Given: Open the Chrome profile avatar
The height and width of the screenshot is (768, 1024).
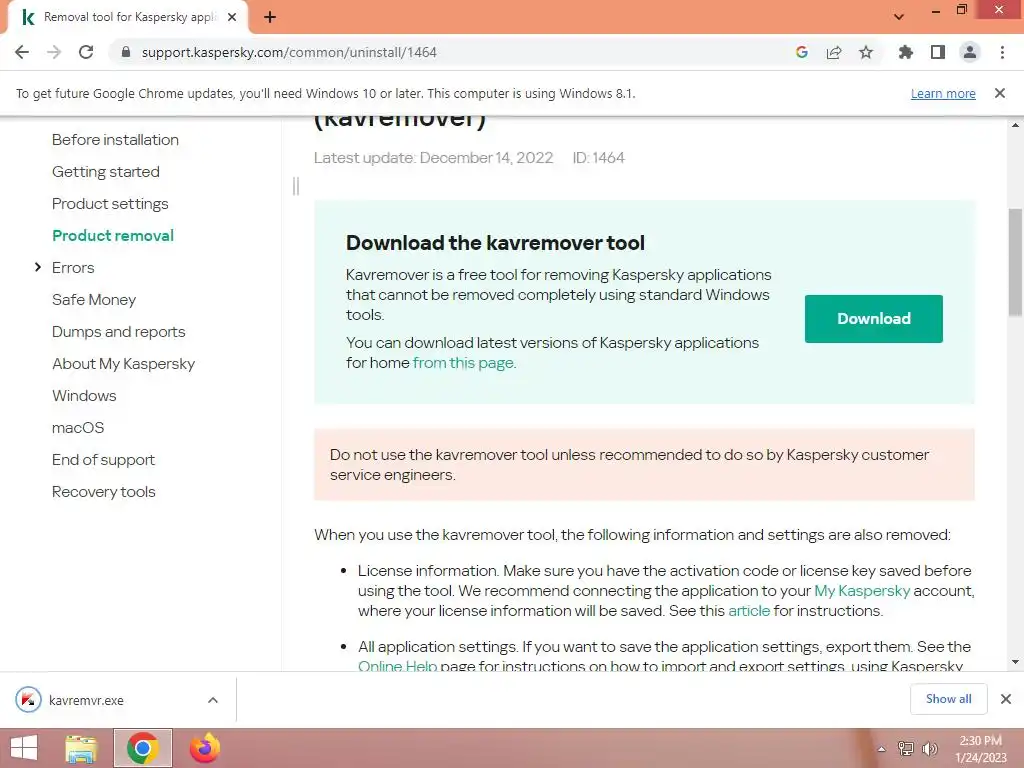Looking at the screenshot, I should coord(970,52).
